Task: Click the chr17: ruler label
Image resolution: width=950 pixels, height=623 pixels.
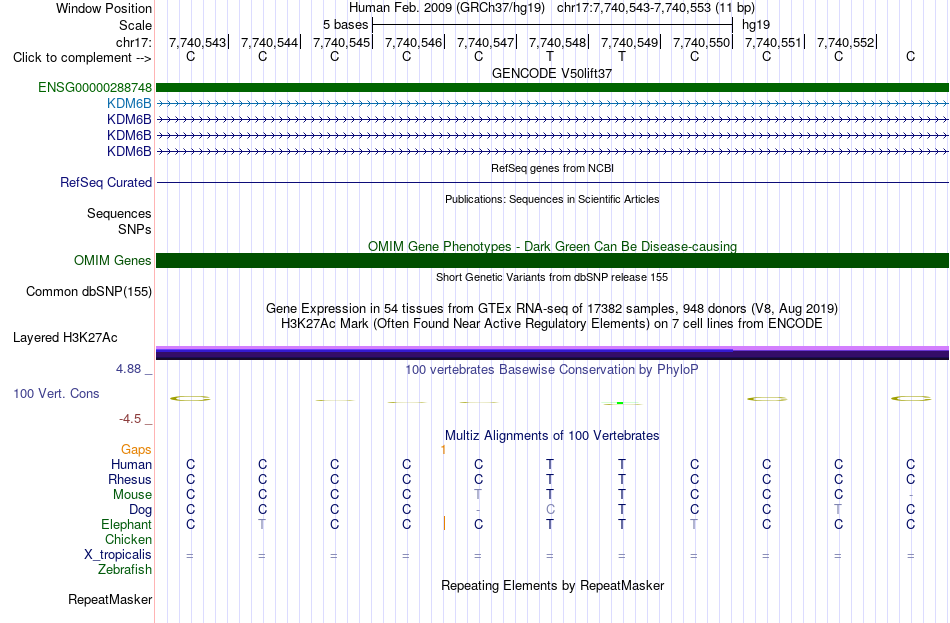Action: coord(134,42)
